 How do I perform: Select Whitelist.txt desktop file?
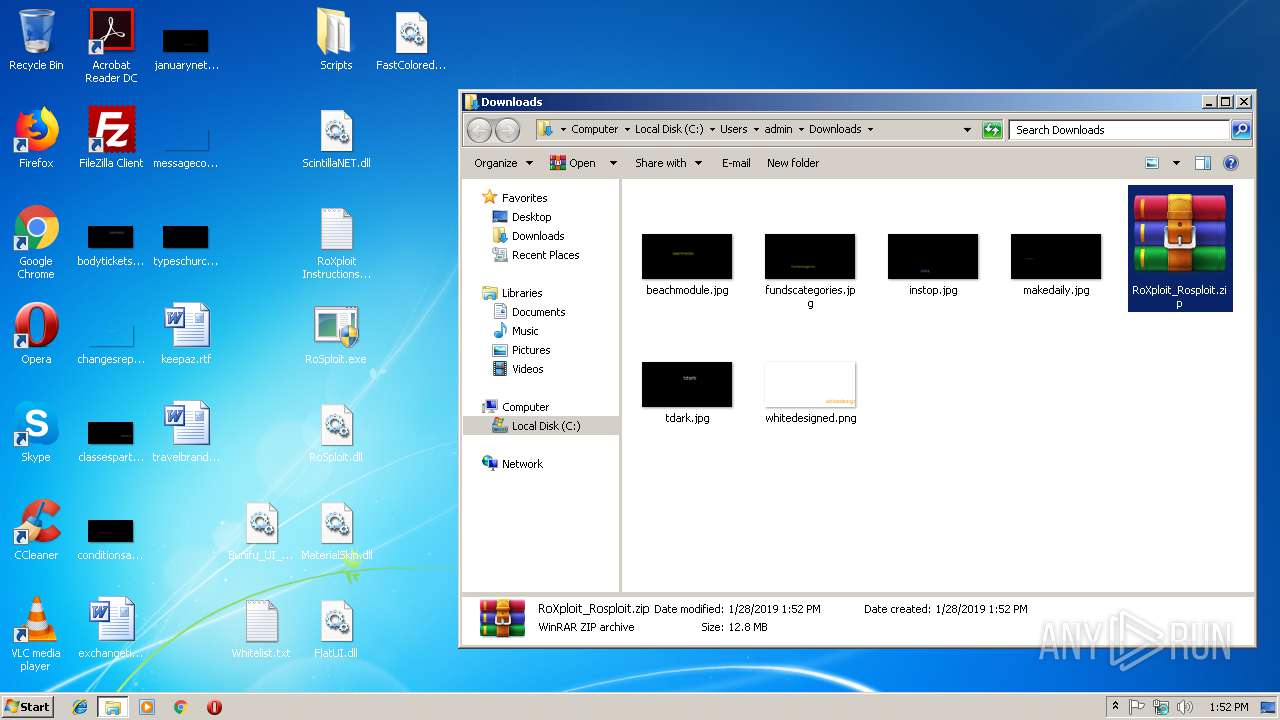pyautogui.click(x=261, y=628)
